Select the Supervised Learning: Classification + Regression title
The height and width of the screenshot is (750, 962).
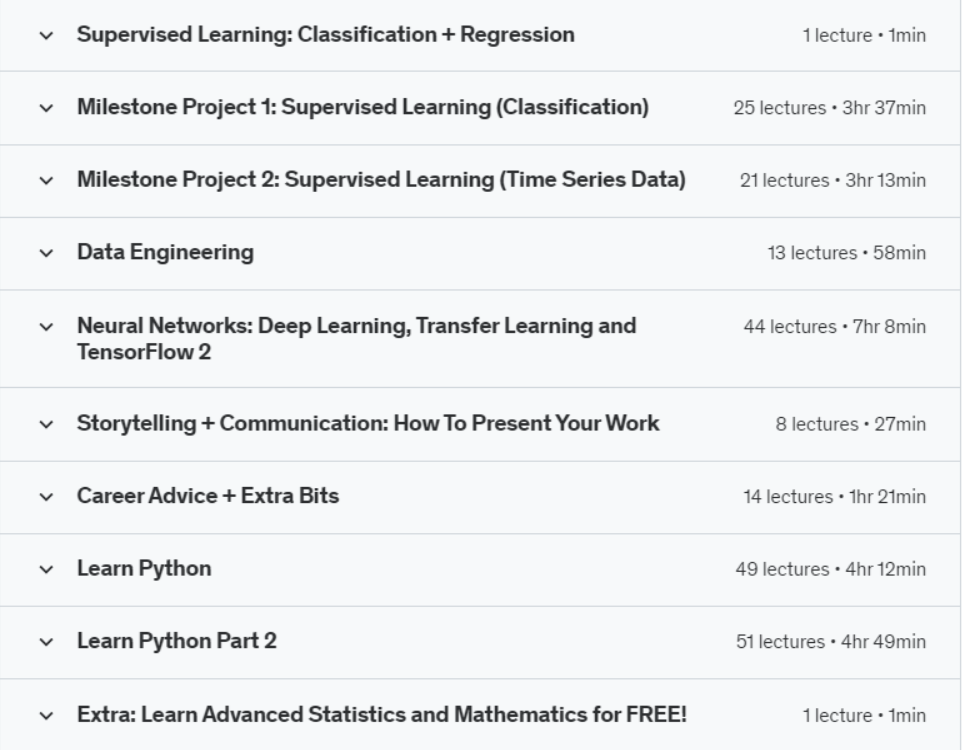(x=325, y=35)
